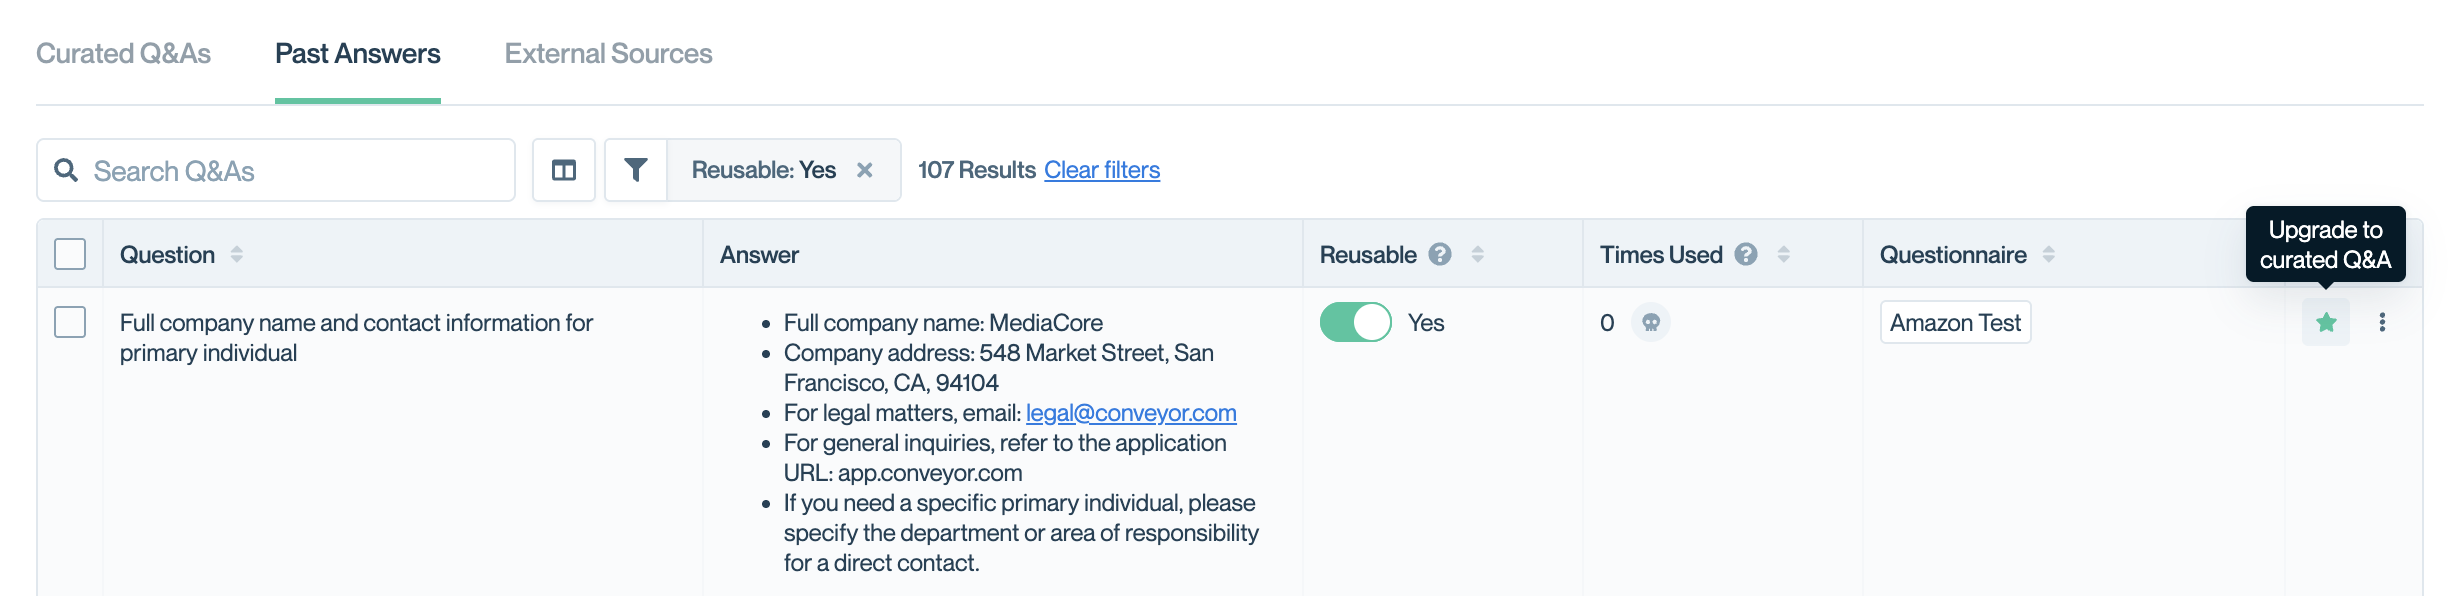Sort by the Question column arrows
The image size is (2460, 596).
(237, 255)
